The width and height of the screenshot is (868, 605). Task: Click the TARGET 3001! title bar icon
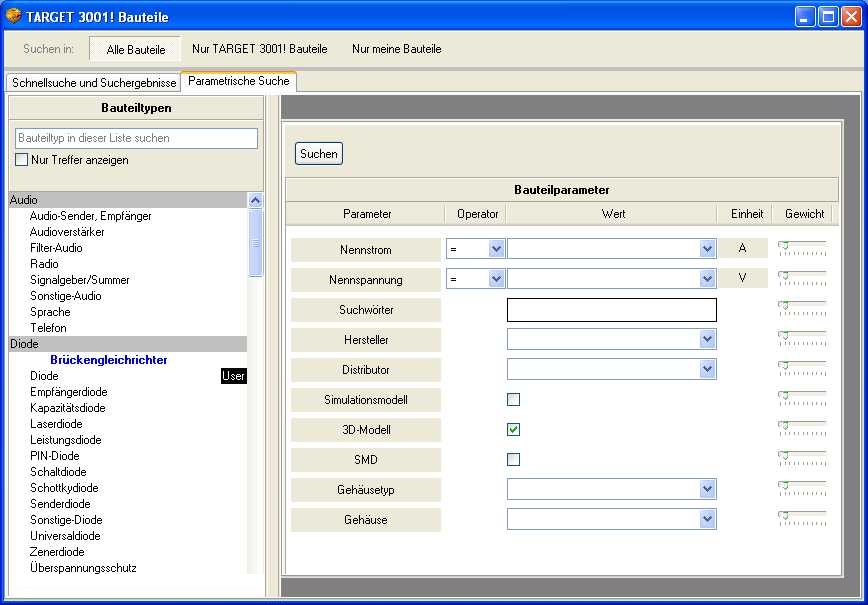pyautogui.click(x=13, y=17)
